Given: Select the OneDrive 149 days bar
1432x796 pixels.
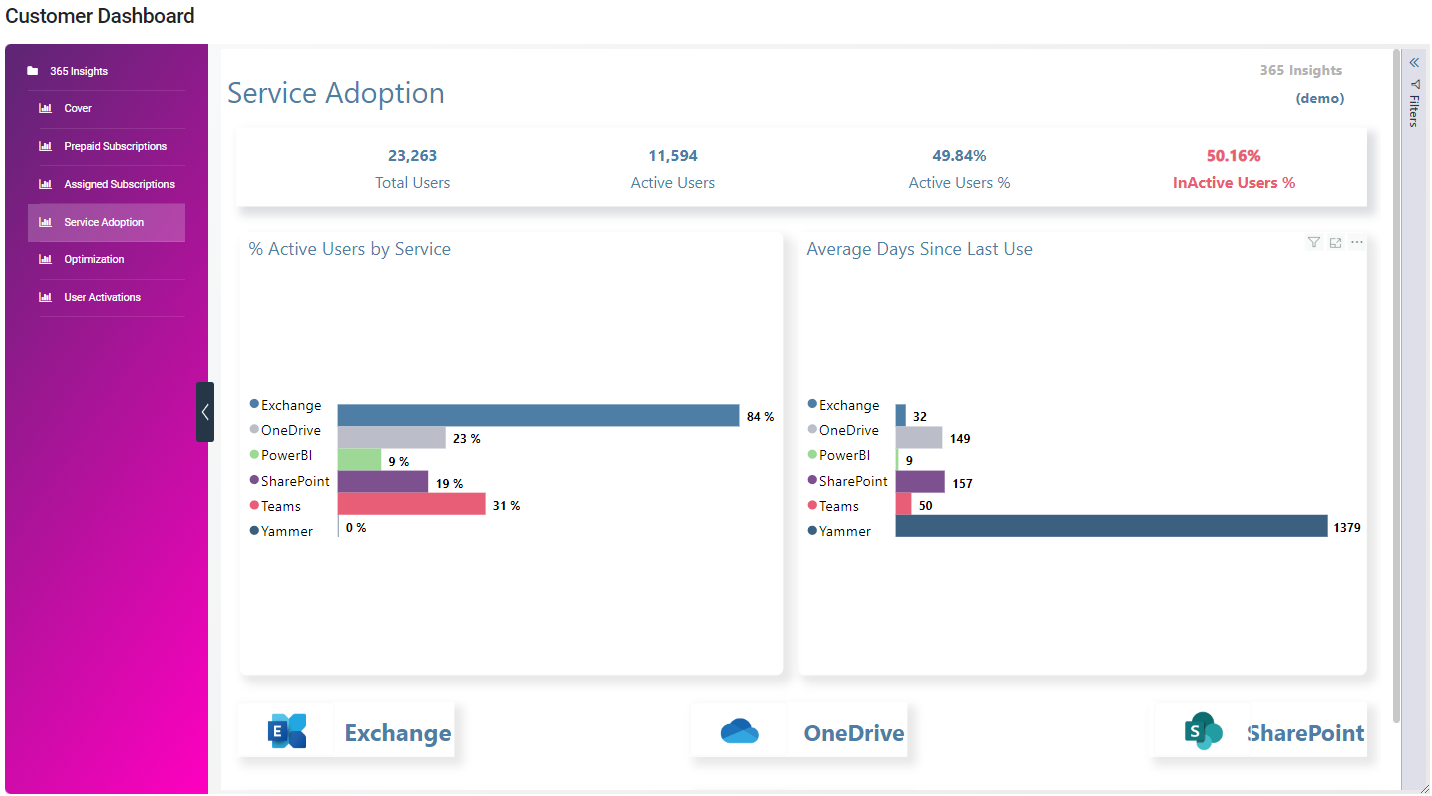Looking at the screenshot, I should point(919,437).
